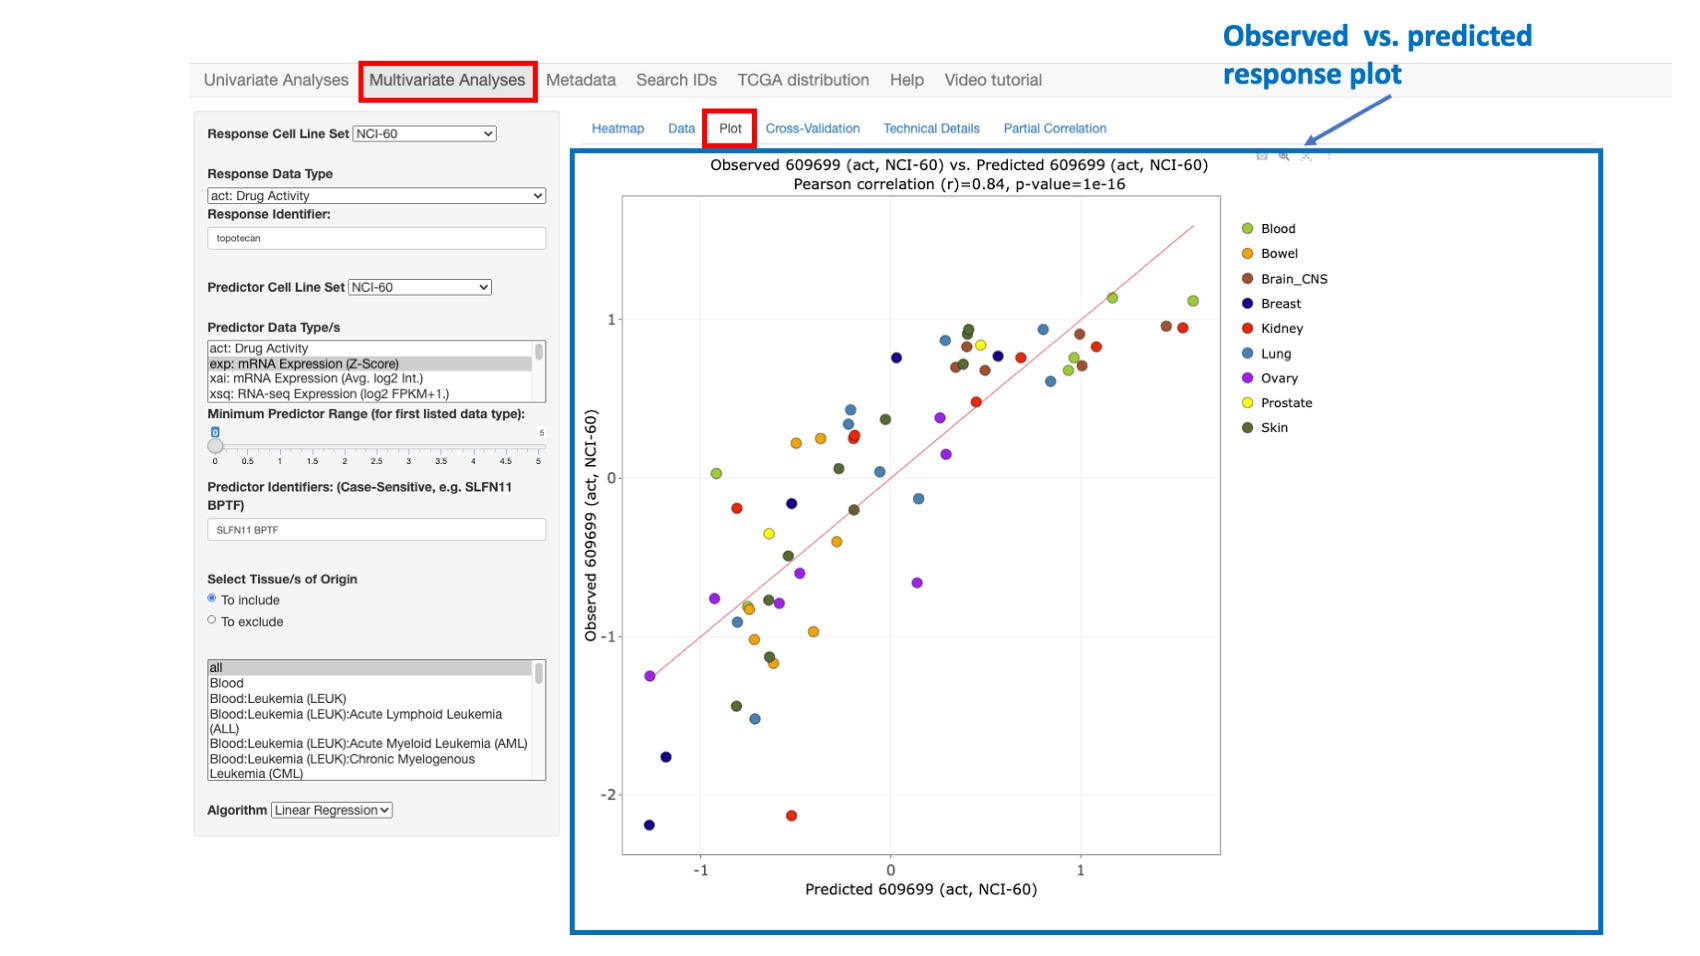Open the Algorithm dropdown showing Linear Regression

point(330,809)
